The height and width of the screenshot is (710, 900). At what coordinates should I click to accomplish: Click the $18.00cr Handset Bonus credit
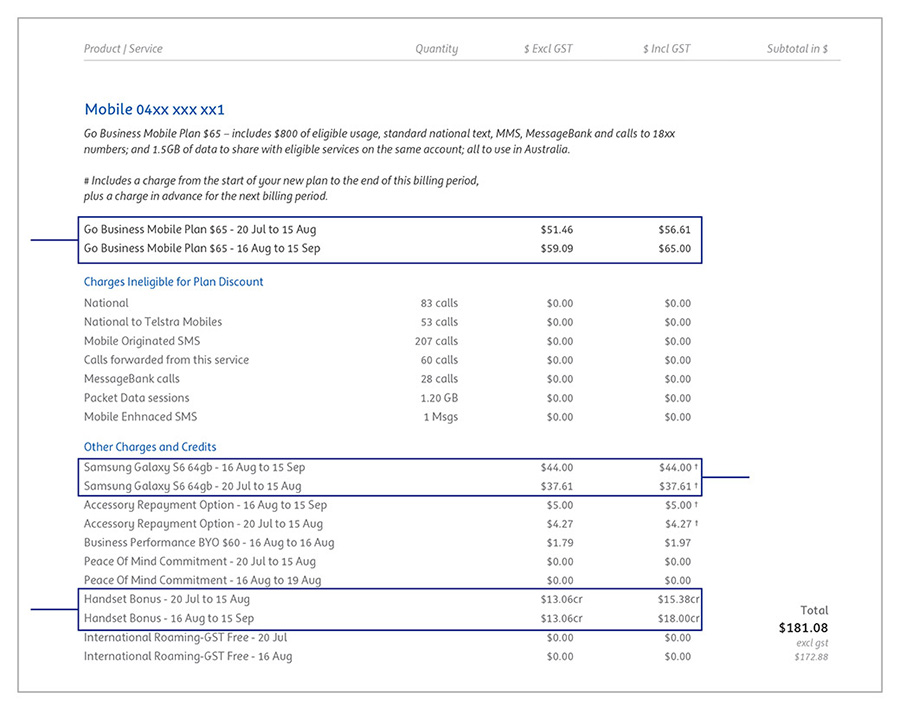tap(678, 619)
